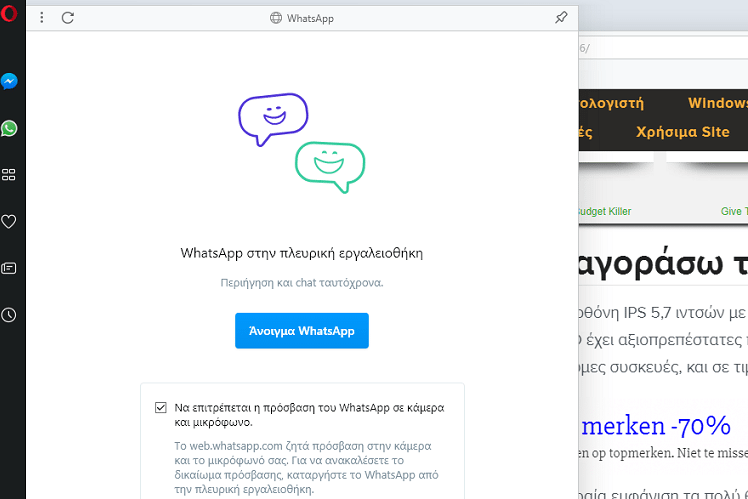
Task: Open the Opera main menu logo
Action: 8,13
